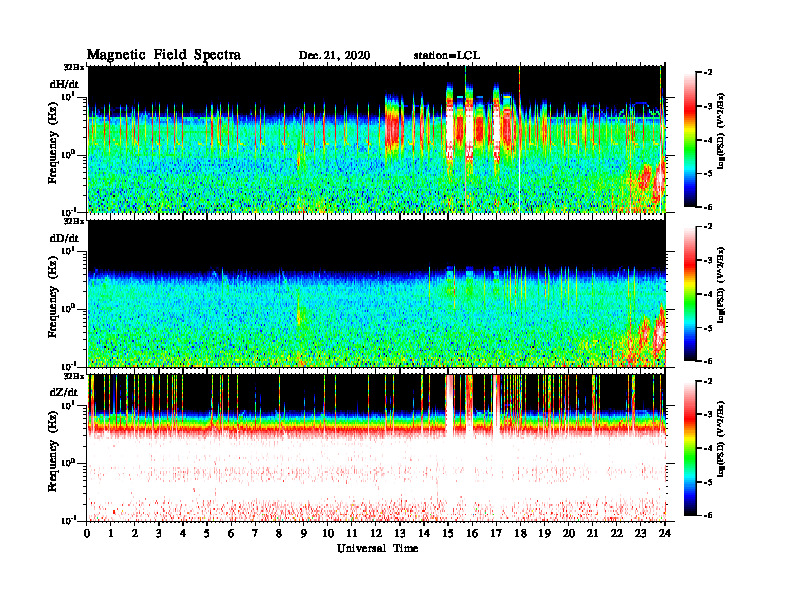Viewport: 792px width, 612px height.
Task: Click the "32Hz" tick label atop dD/dt panel
Action: (73, 221)
